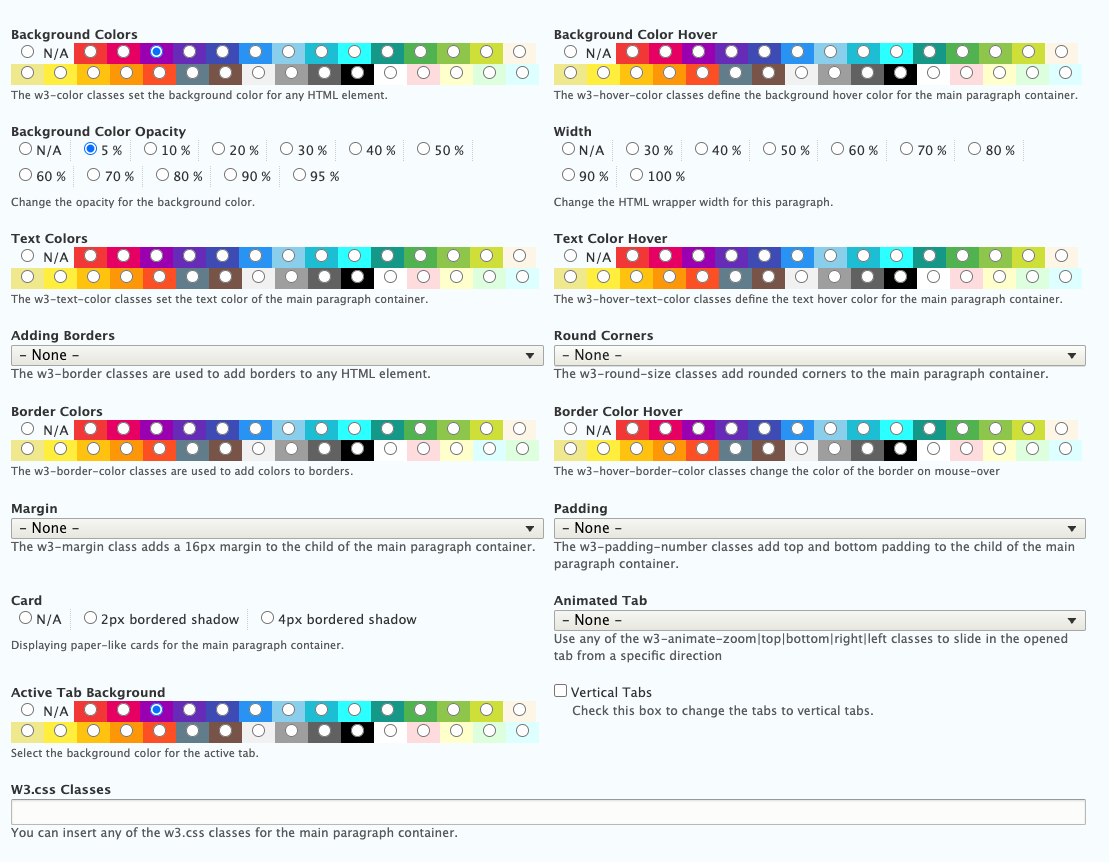Pick amber swatch in Border Color Hover

[x=637, y=448]
